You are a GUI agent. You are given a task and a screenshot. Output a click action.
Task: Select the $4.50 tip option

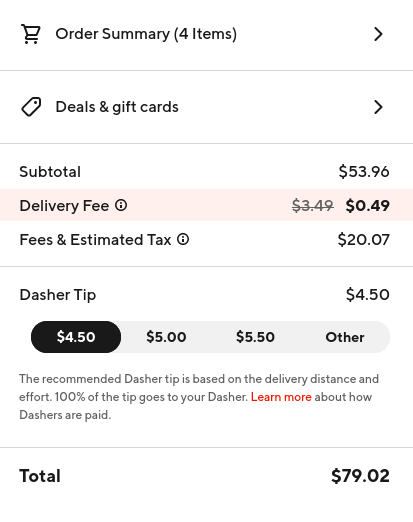(x=76, y=337)
